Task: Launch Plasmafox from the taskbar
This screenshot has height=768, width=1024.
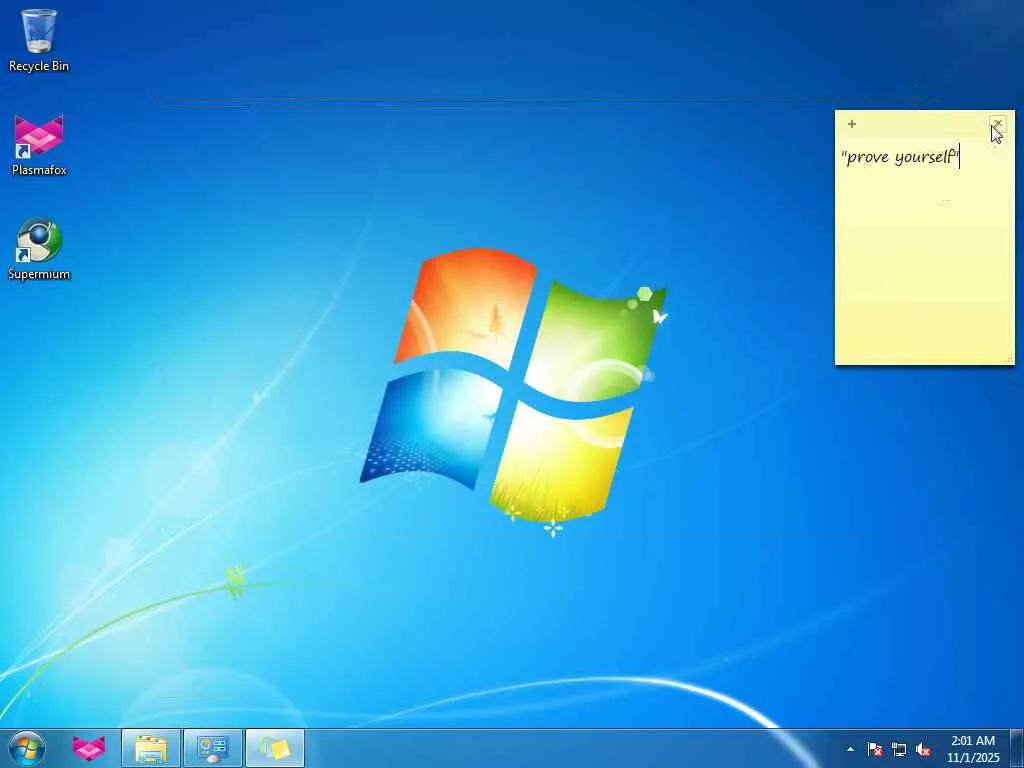Action: point(88,748)
